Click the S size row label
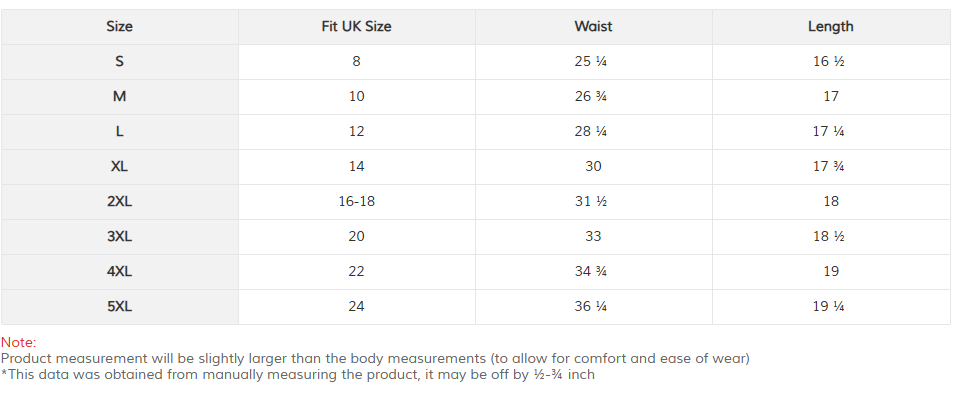This screenshot has width=953, height=406. (120, 61)
